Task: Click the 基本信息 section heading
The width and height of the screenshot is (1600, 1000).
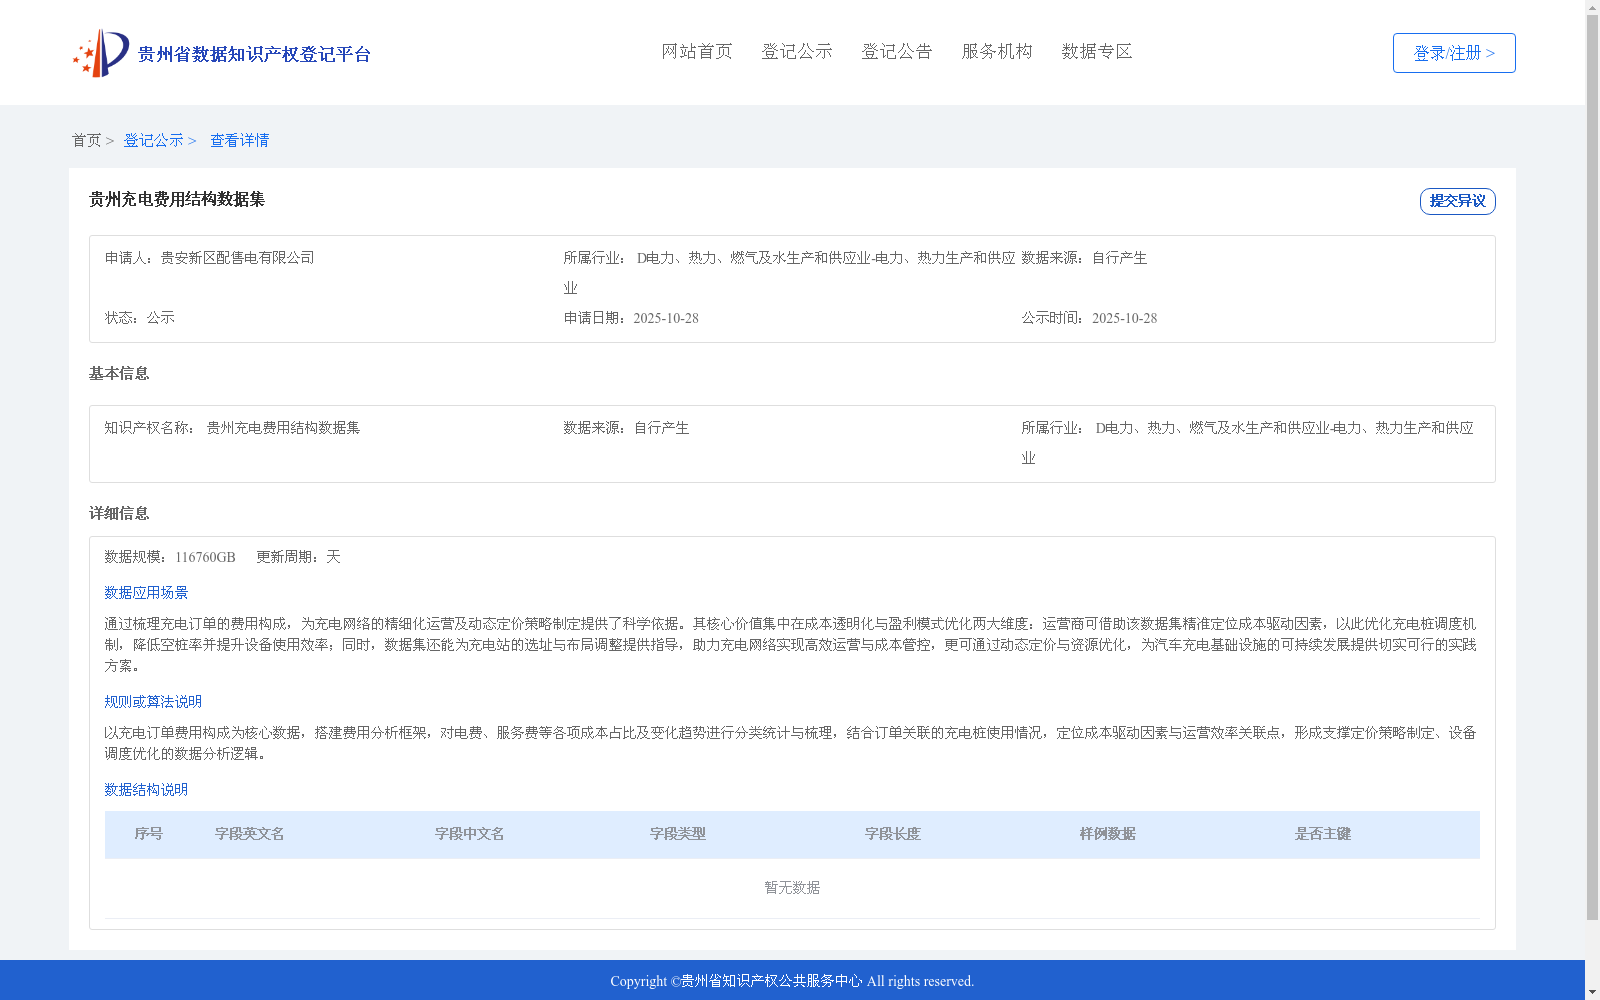Action: click(119, 373)
